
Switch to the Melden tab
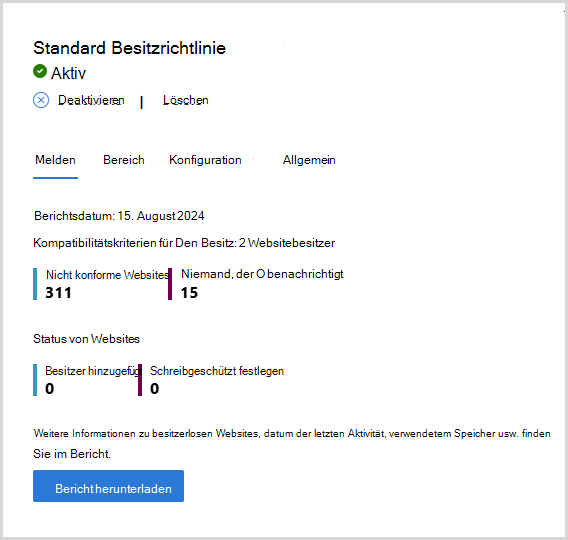(x=55, y=160)
